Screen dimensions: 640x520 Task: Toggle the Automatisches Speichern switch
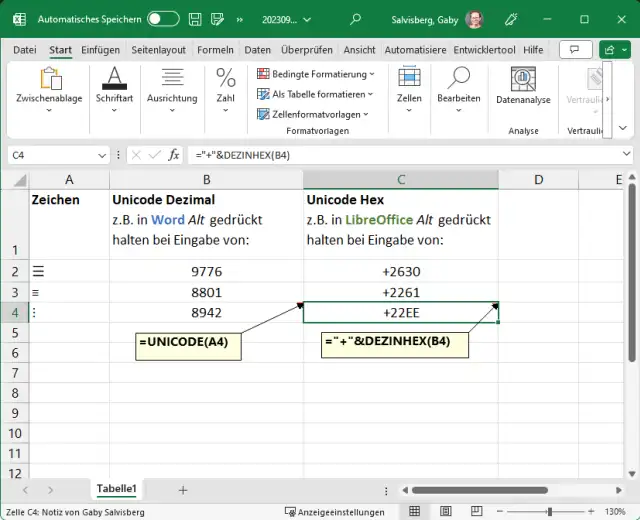(x=162, y=19)
